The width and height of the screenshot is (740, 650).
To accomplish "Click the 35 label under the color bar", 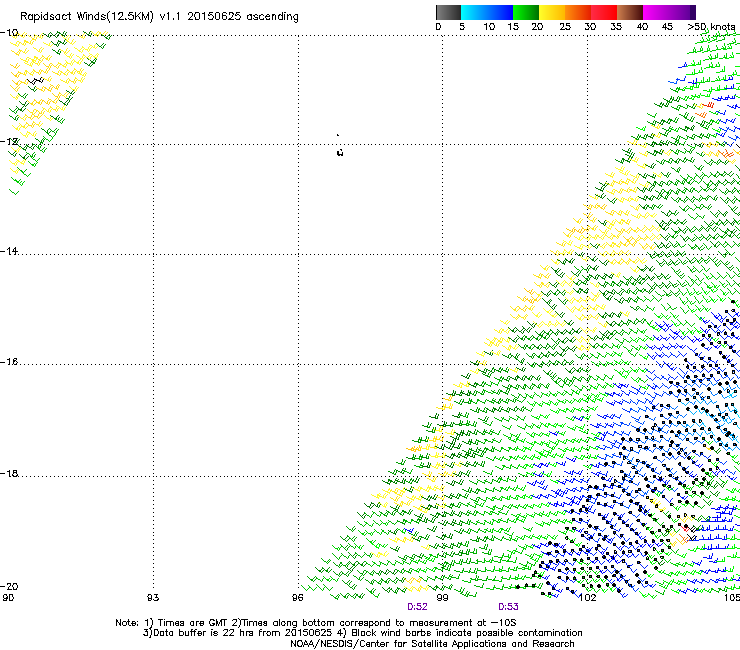I will point(616,27).
